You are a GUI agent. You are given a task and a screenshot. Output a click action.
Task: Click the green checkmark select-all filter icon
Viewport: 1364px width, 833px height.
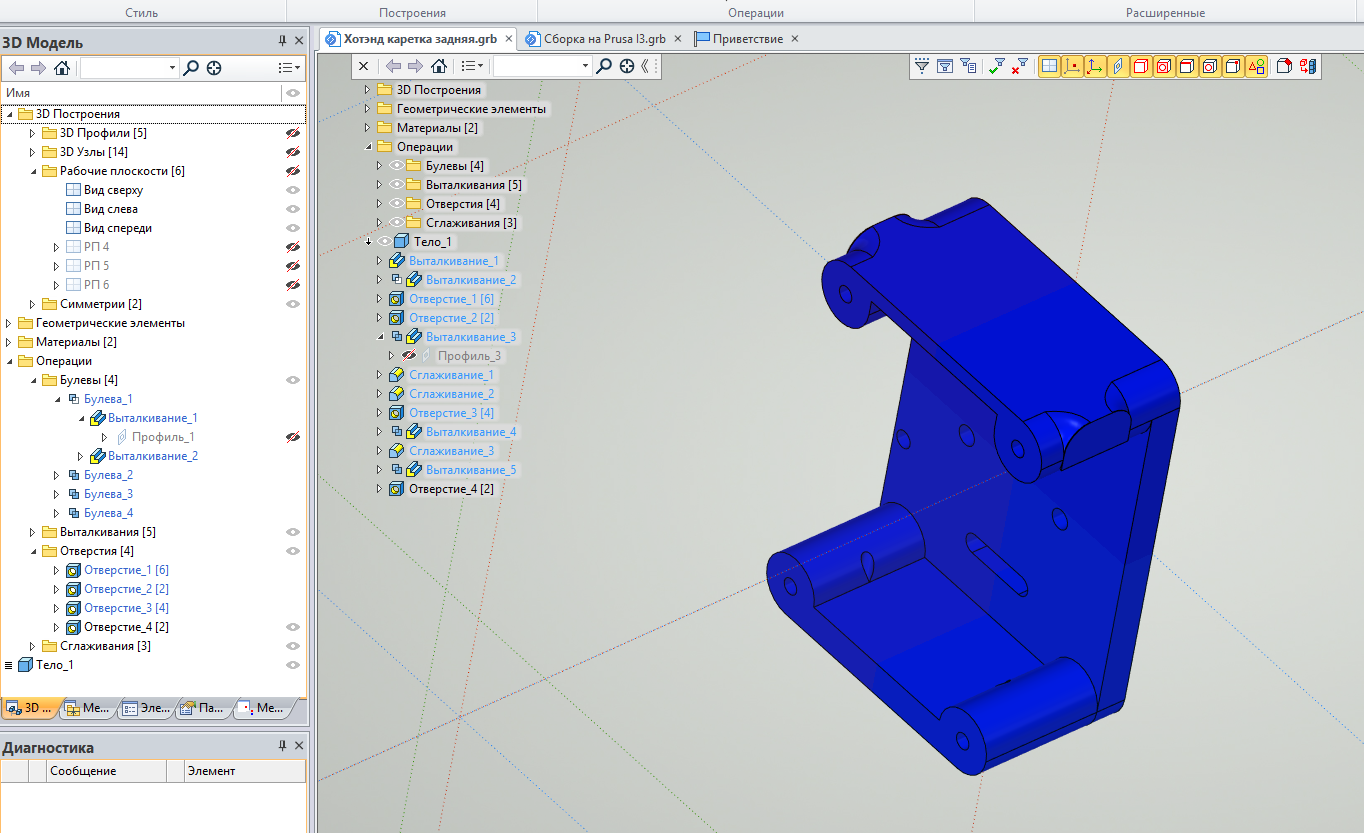996,66
